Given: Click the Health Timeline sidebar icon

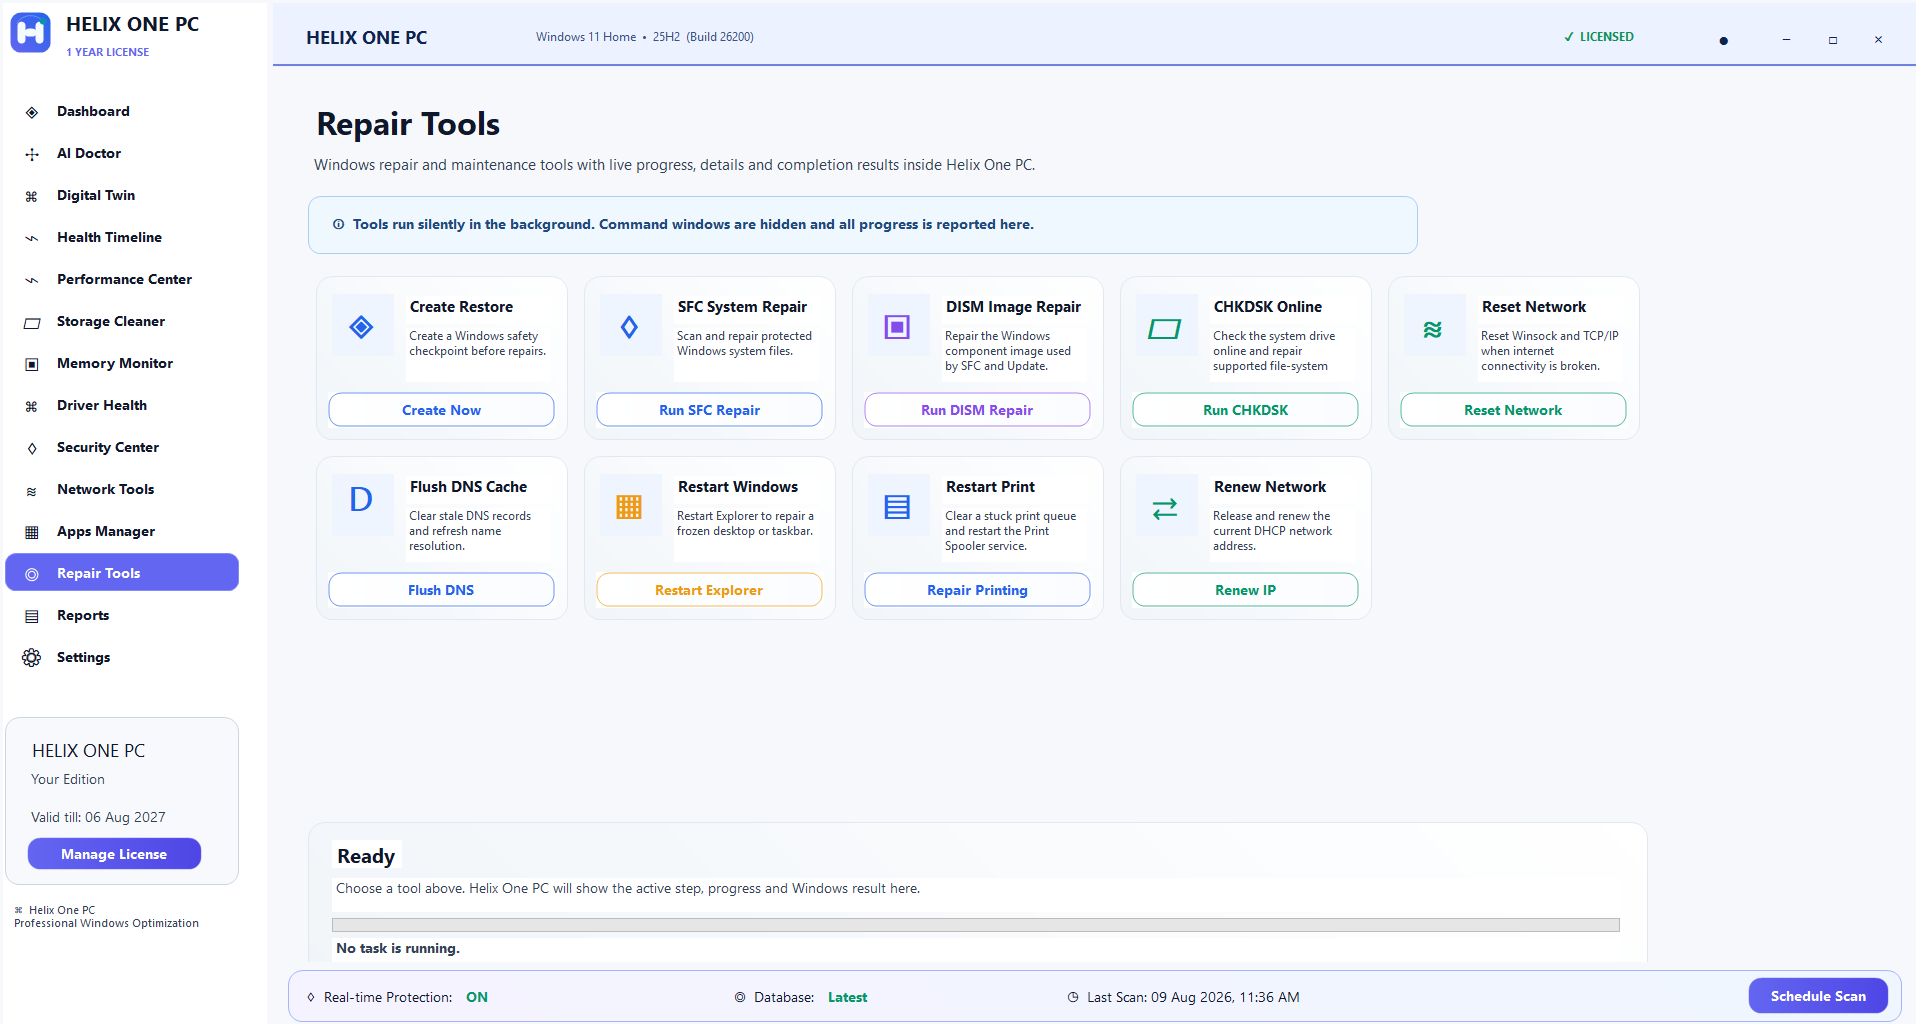Looking at the screenshot, I should [32, 238].
